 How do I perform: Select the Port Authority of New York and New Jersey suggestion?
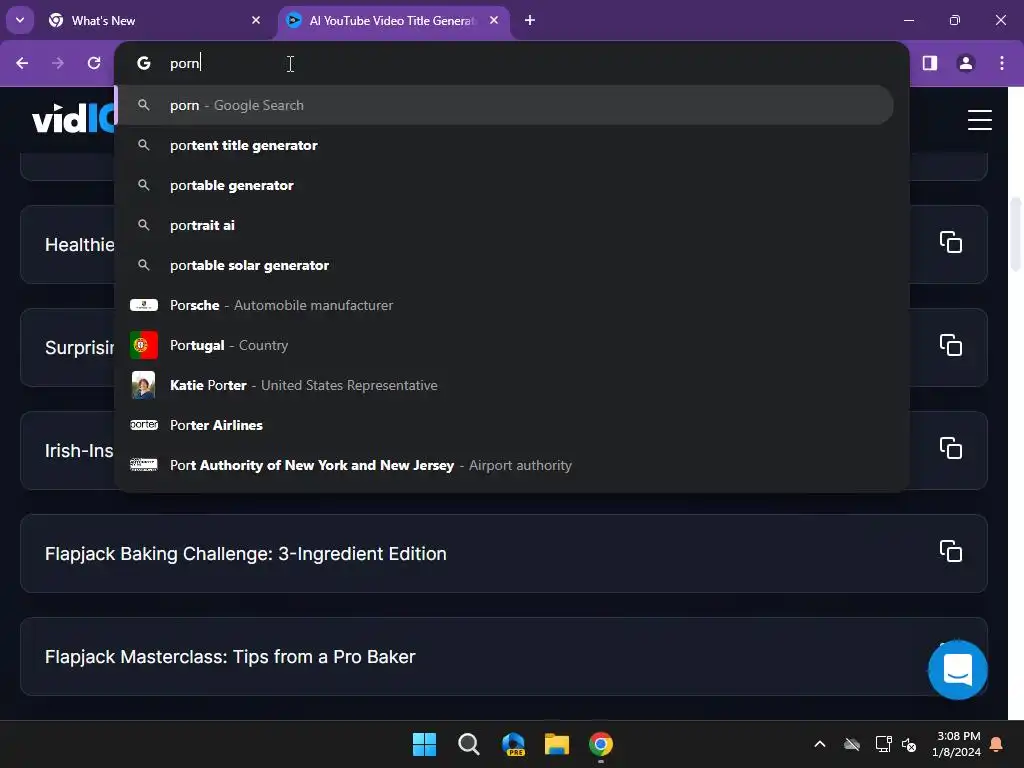point(504,465)
